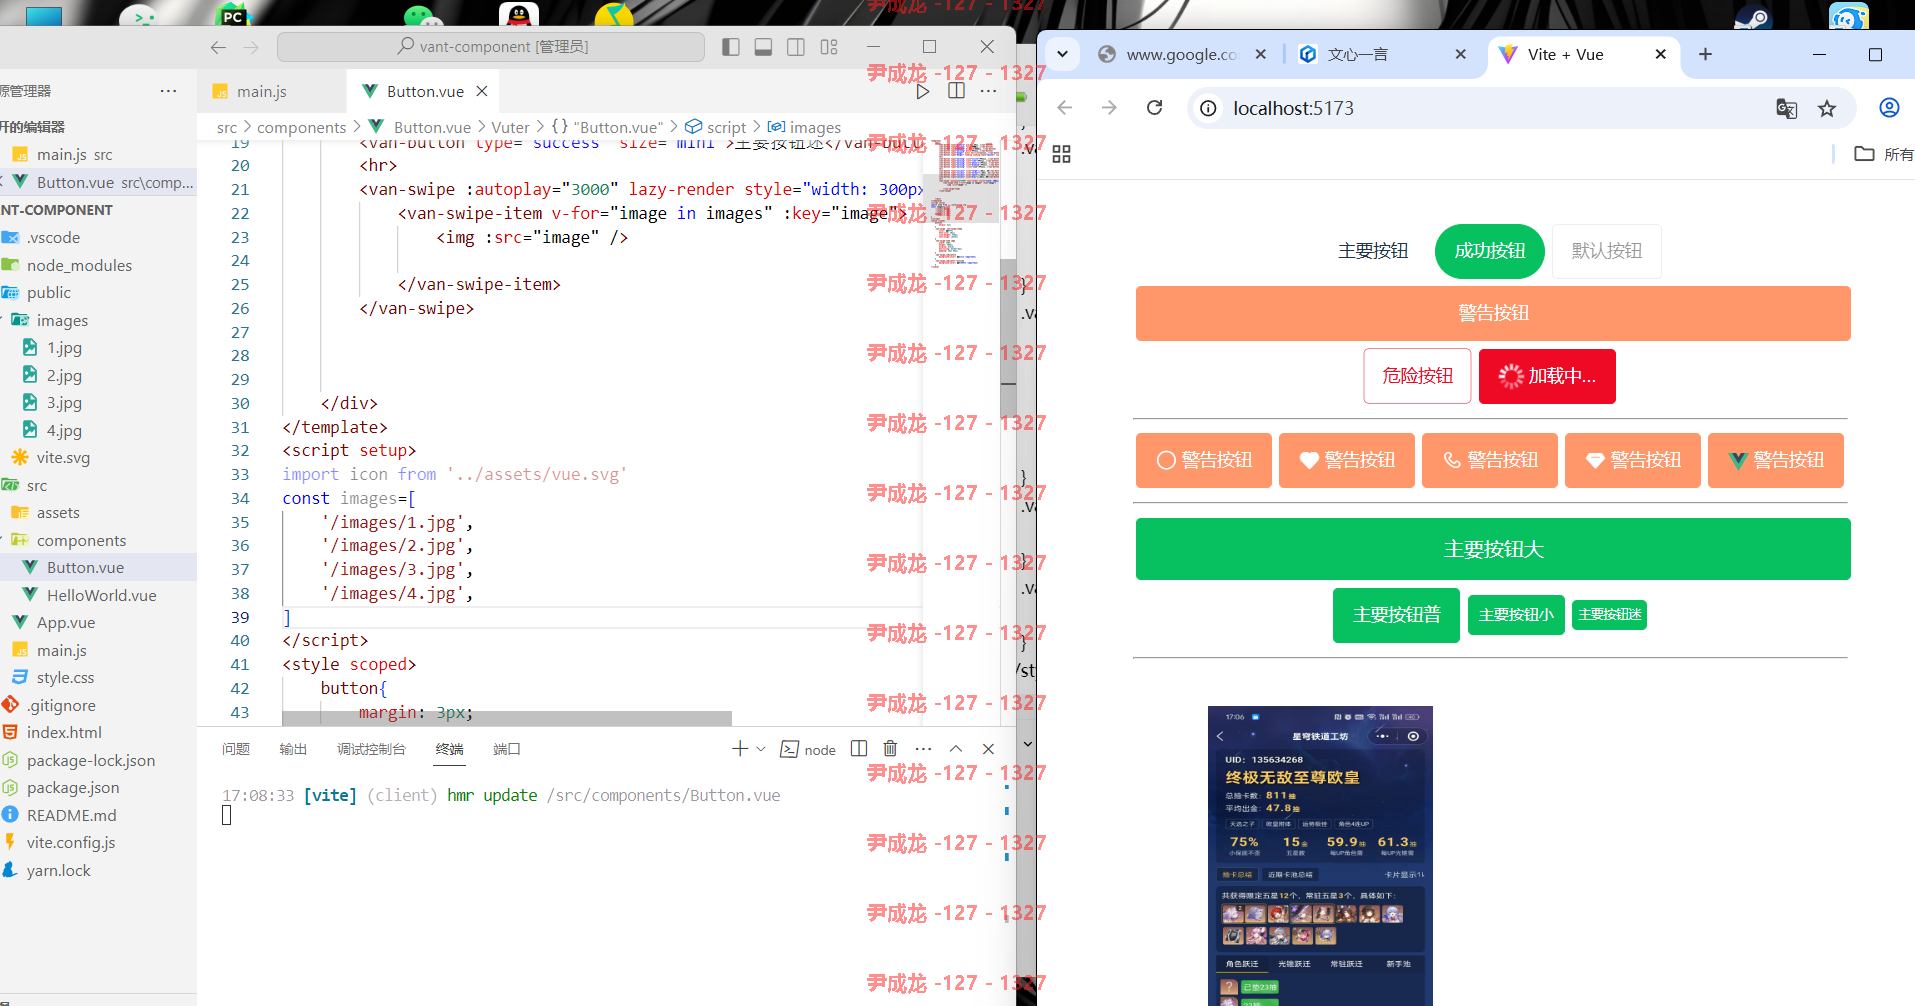
Task: Click the green 成功按钮 button
Action: click(1490, 251)
